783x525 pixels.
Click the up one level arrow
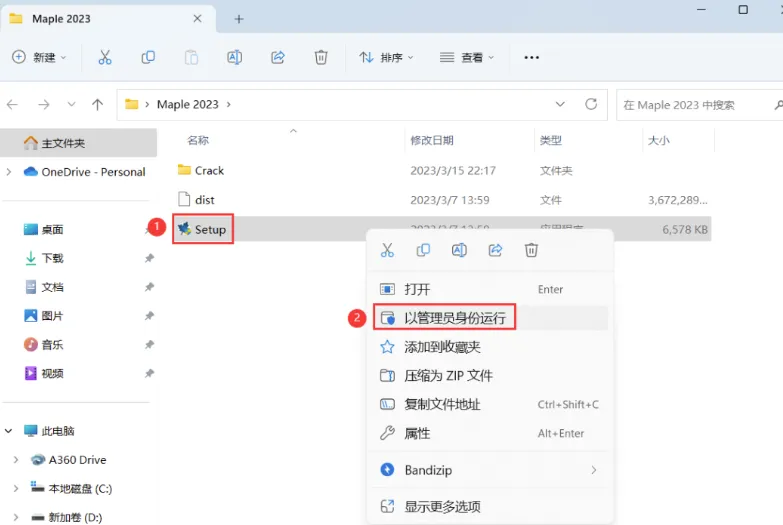pos(97,104)
